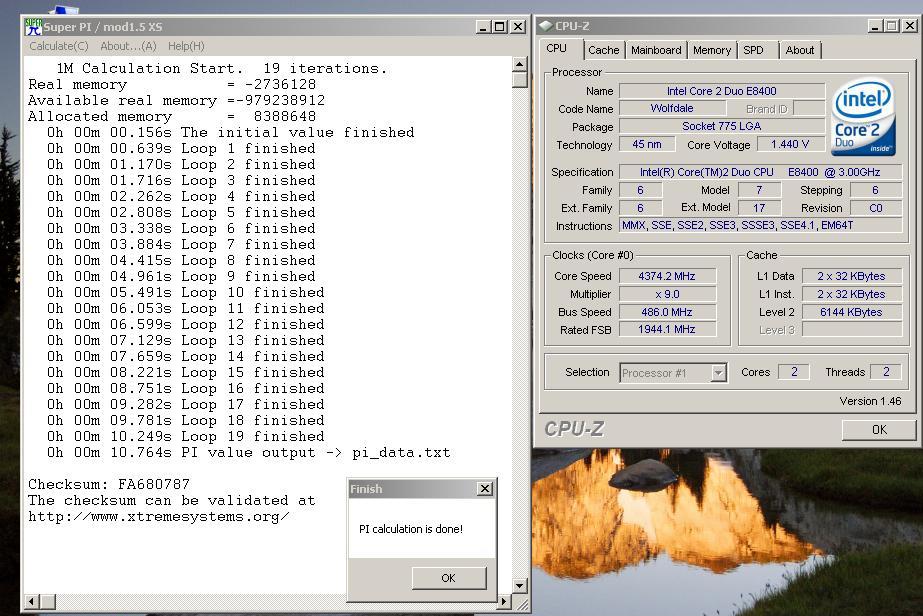Click the Package value Socket 775 LGA

(x=722, y=126)
